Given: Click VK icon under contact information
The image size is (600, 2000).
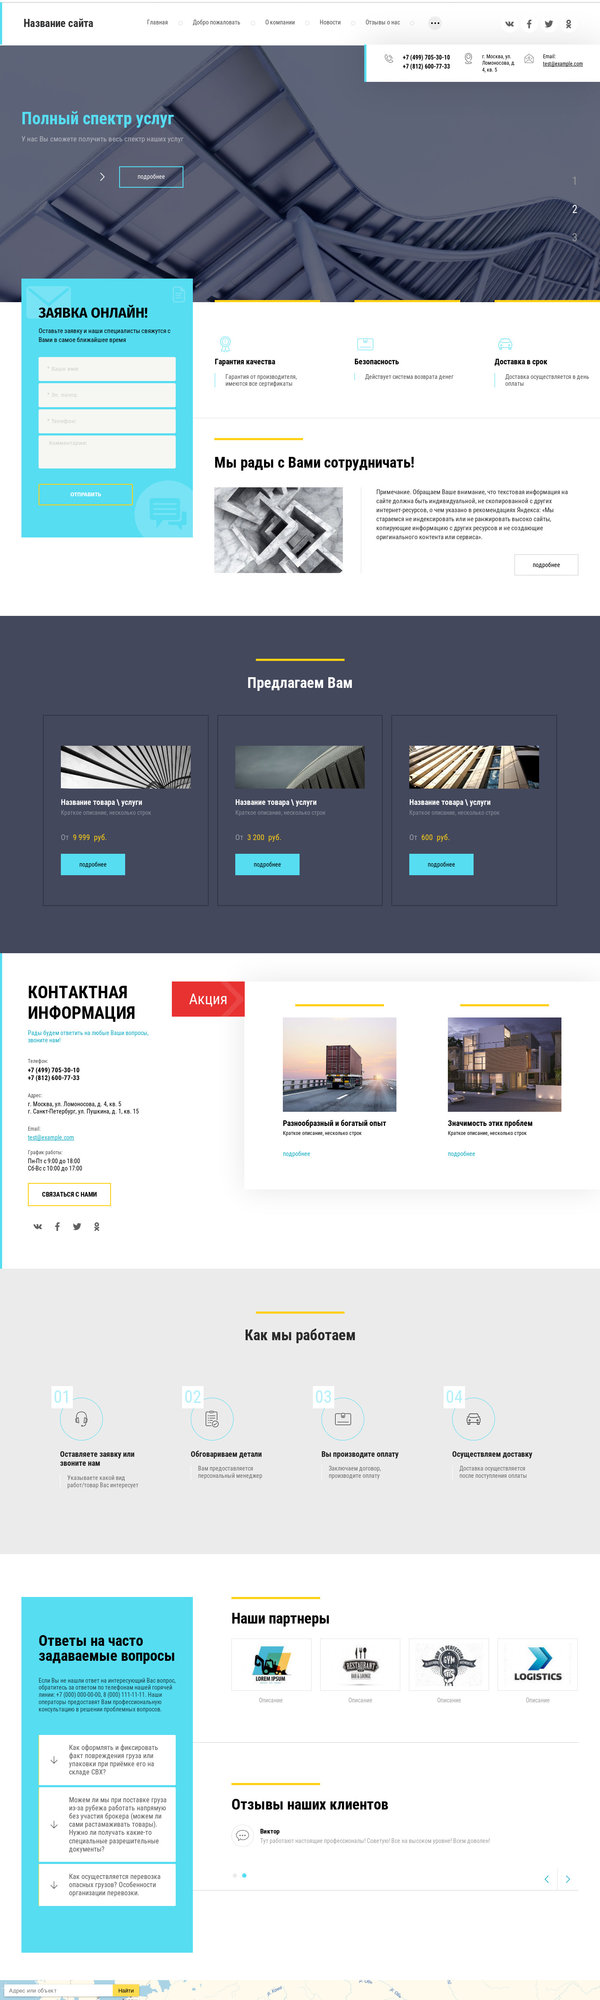Looking at the screenshot, I should 38,1226.
